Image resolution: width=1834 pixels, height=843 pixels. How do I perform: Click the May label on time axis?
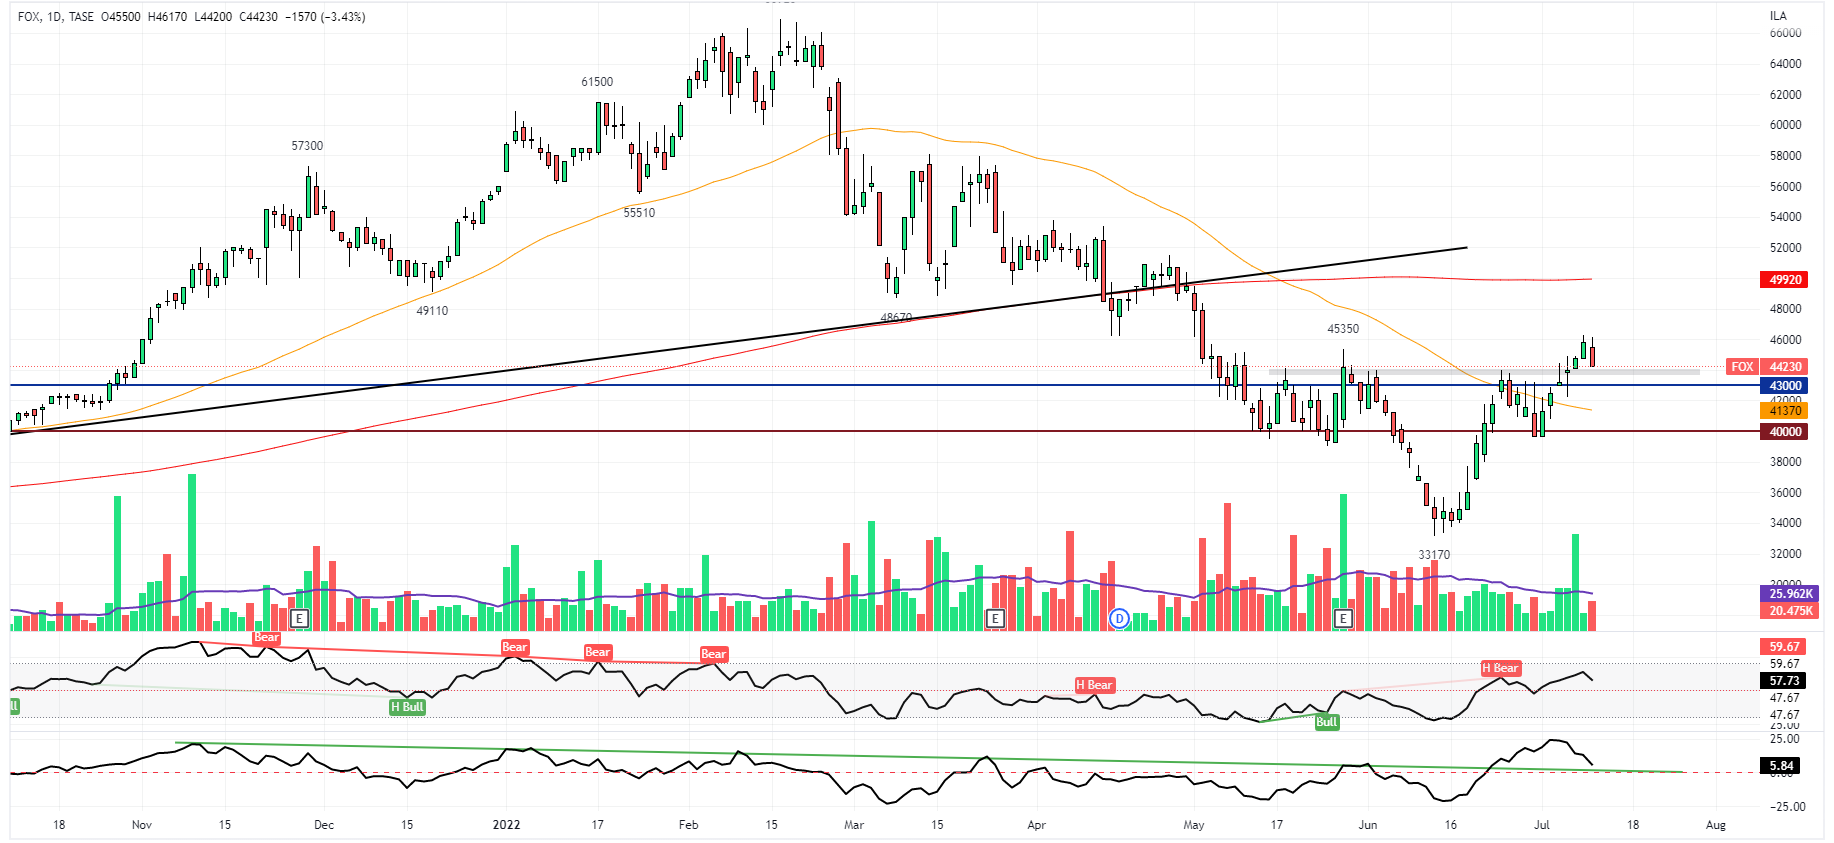(x=1194, y=825)
